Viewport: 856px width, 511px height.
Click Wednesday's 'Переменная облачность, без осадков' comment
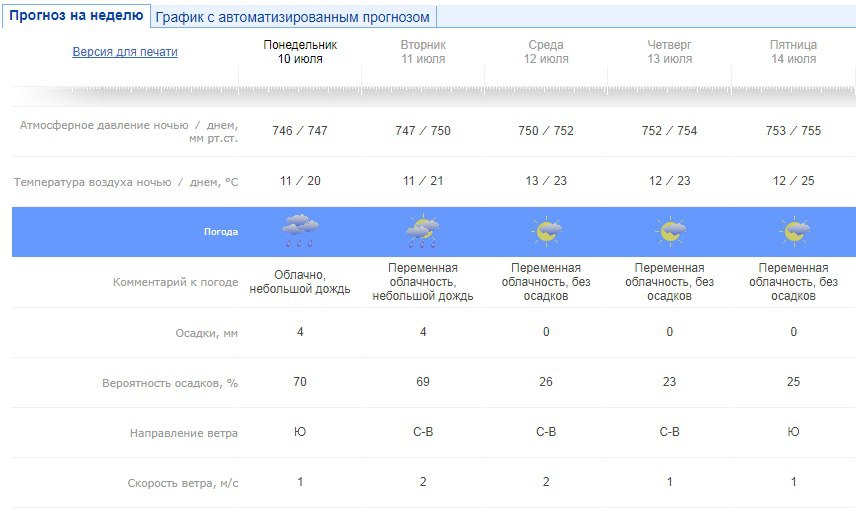coord(546,282)
